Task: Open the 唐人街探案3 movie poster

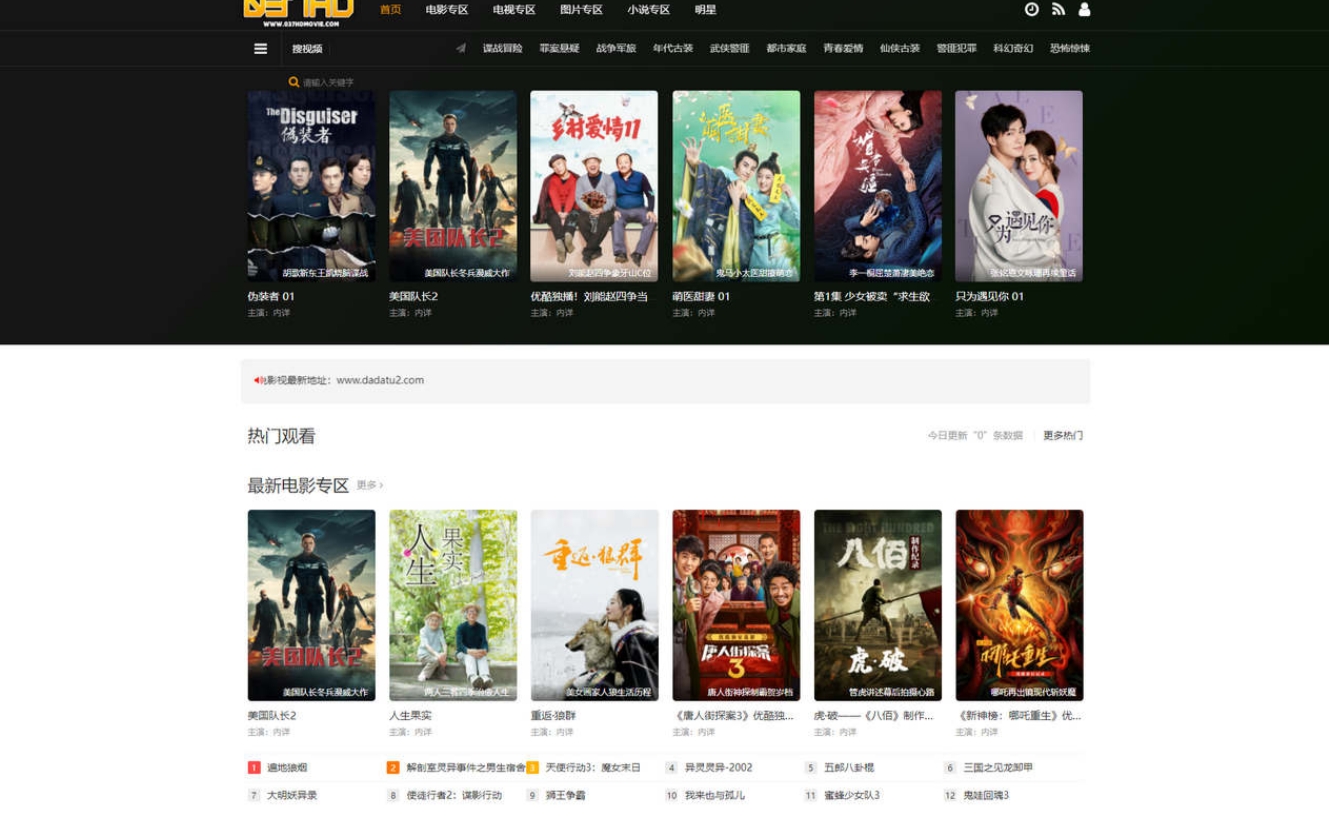Action: point(736,605)
